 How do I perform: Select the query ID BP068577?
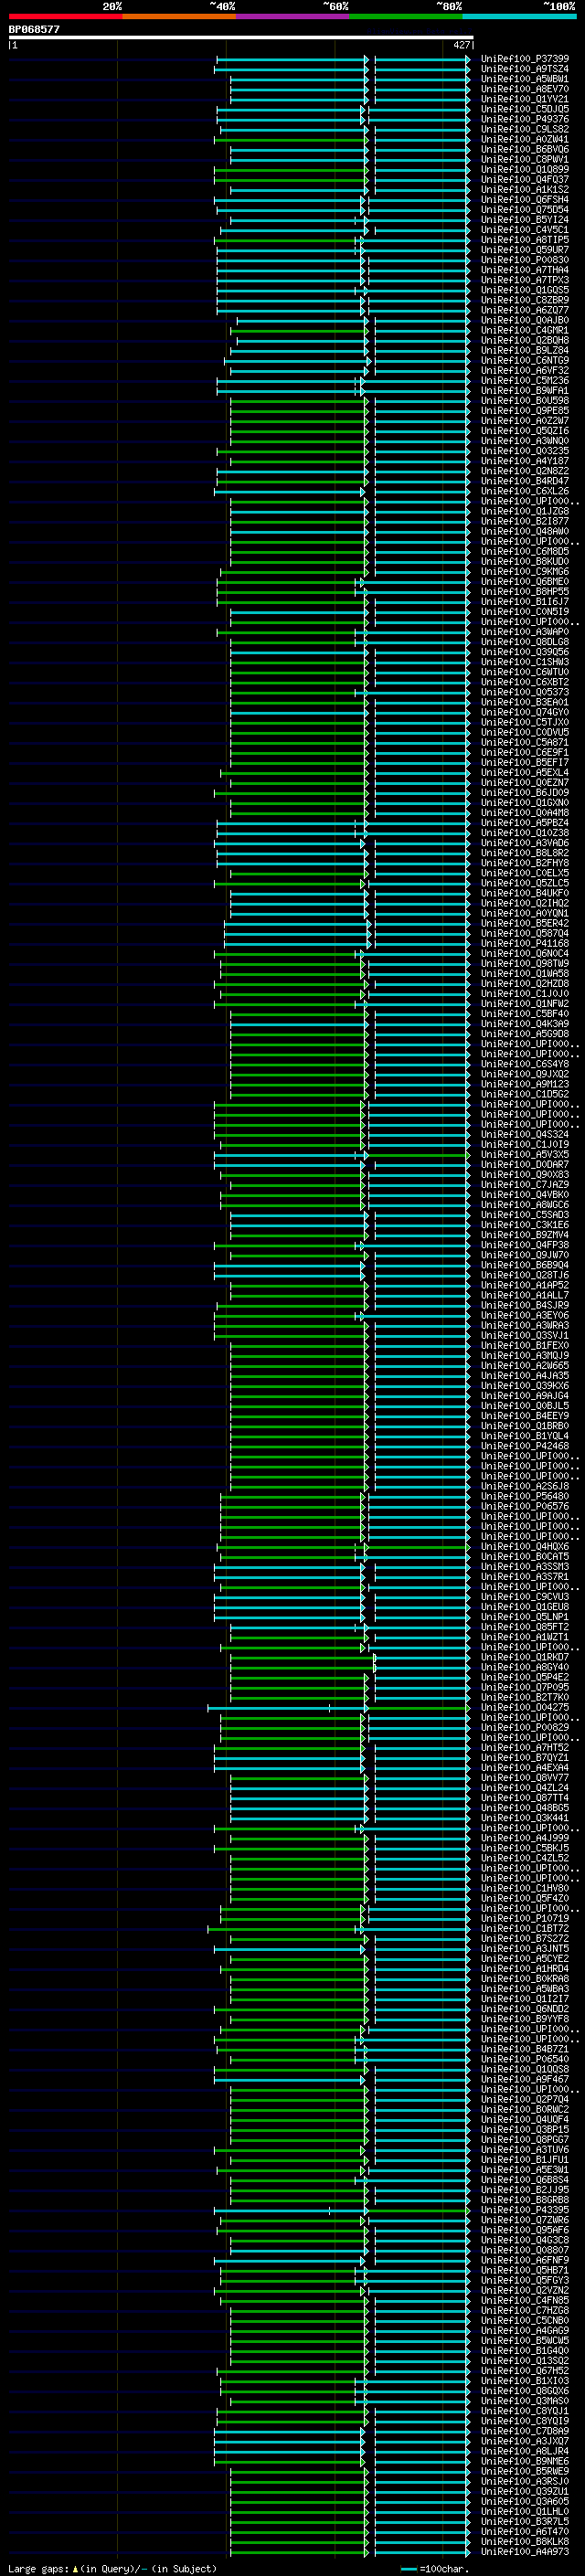click(x=34, y=29)
